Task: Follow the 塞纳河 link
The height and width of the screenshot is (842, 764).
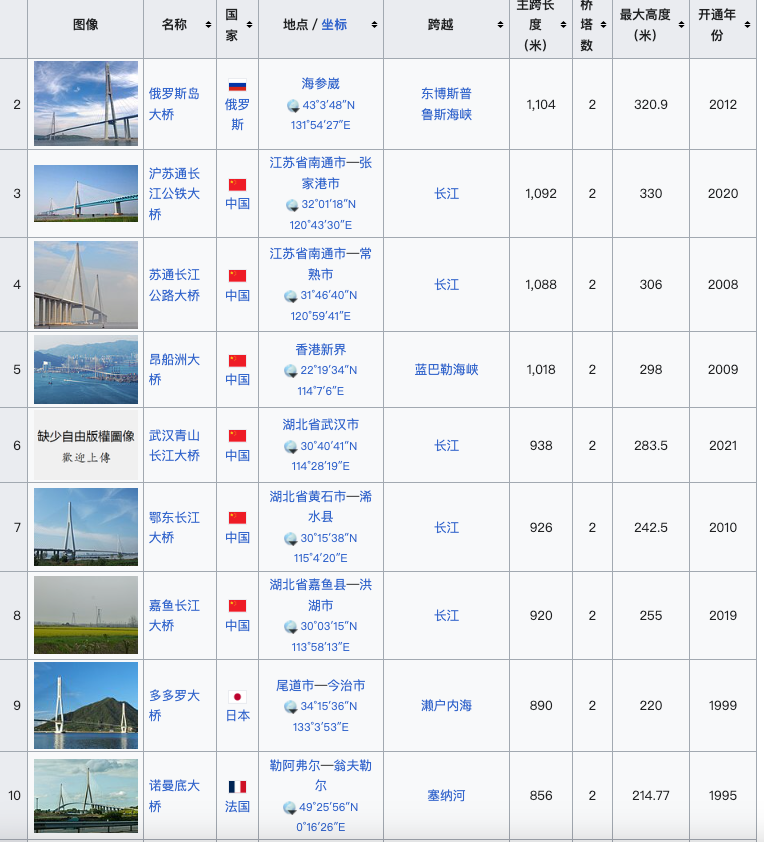Action: click(x=446, y=796)
